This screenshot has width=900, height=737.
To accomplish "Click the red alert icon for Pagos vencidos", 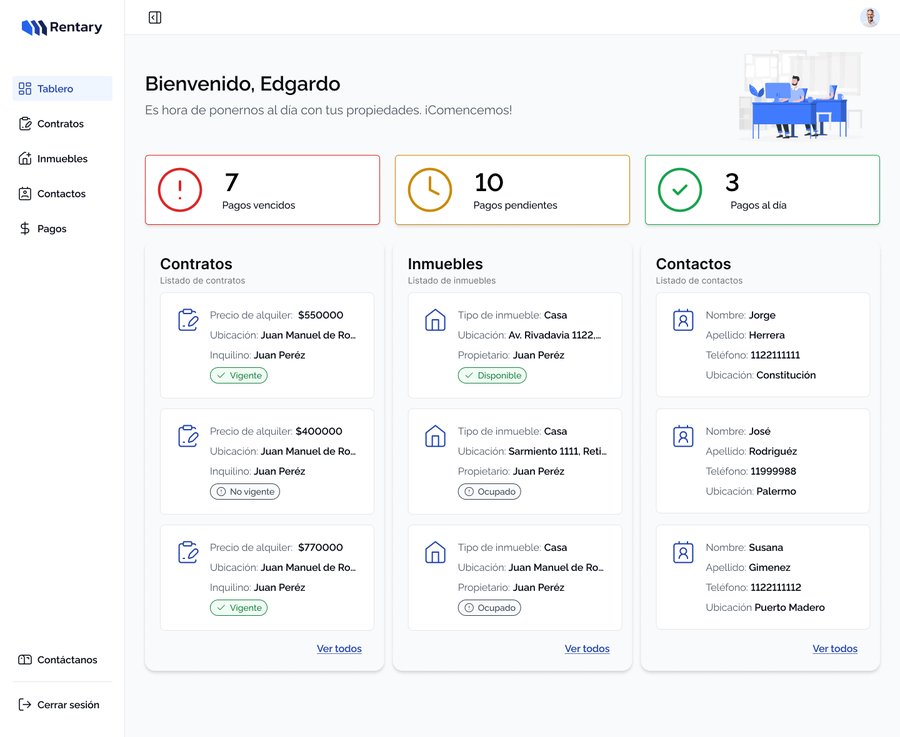I will 180,189.
